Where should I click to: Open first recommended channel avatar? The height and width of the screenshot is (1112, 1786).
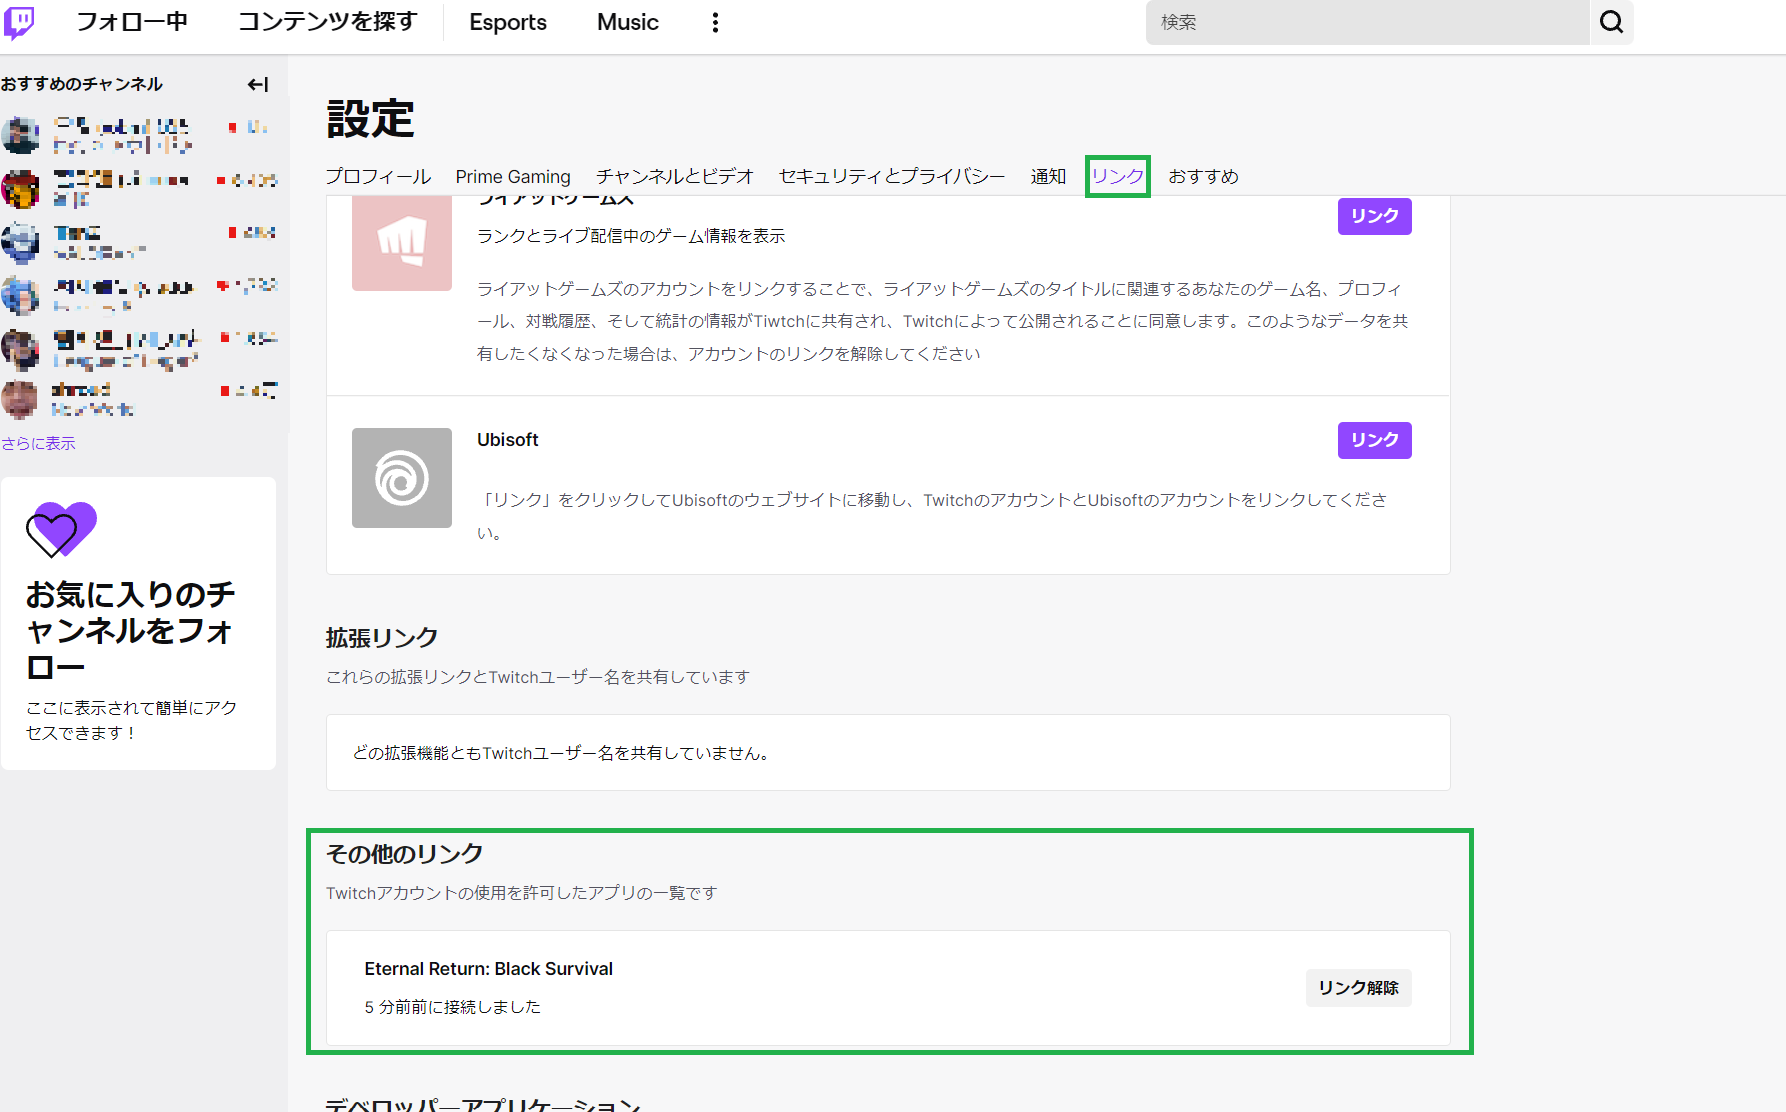tap(20, 135)
